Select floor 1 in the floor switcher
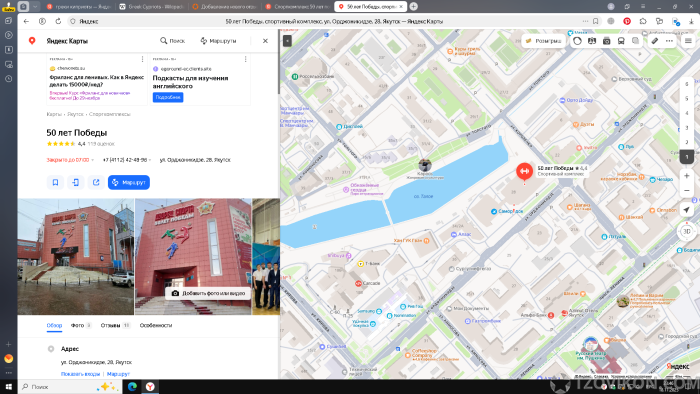Screen dimensions: 700x394 pyautogui.click(x=687, y=157)
